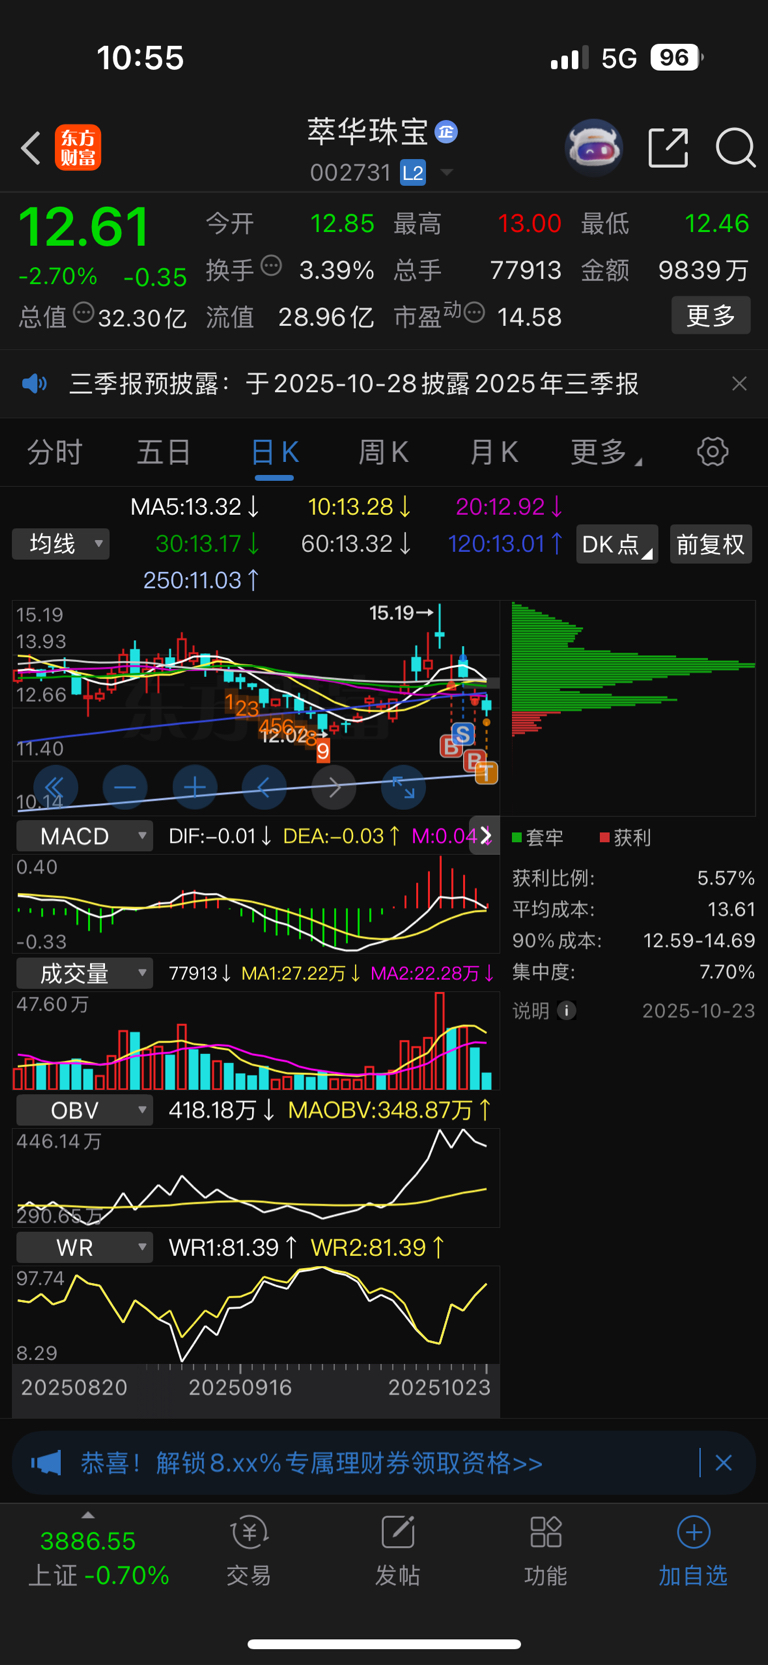Switch to 分时 chart tab
This screenshot has height=1665, width=769.
click(55, 452)
